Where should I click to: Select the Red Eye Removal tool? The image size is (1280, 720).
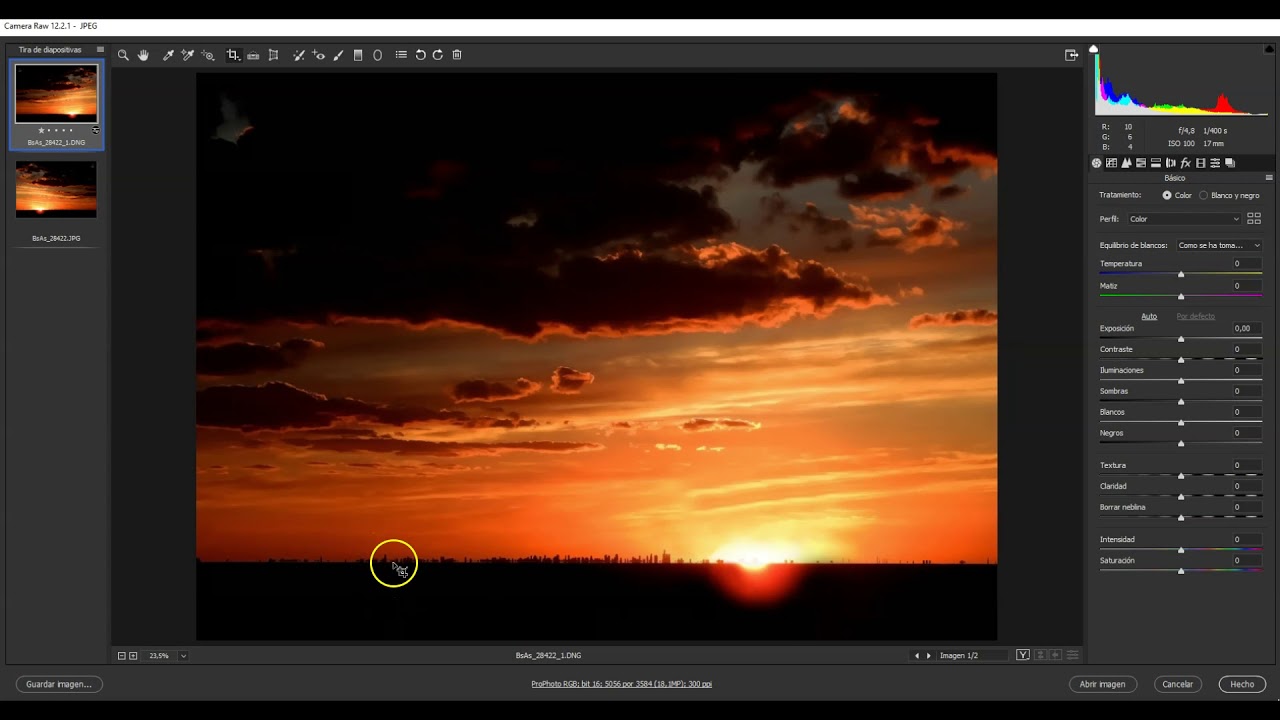pyautogui.click(x=319, y=55)
